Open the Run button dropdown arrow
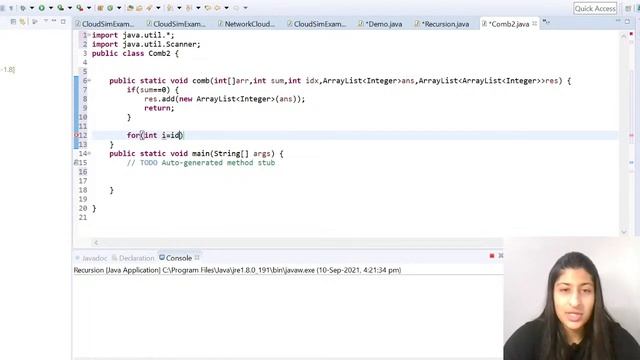640x360 pixels. coord(51,8)
